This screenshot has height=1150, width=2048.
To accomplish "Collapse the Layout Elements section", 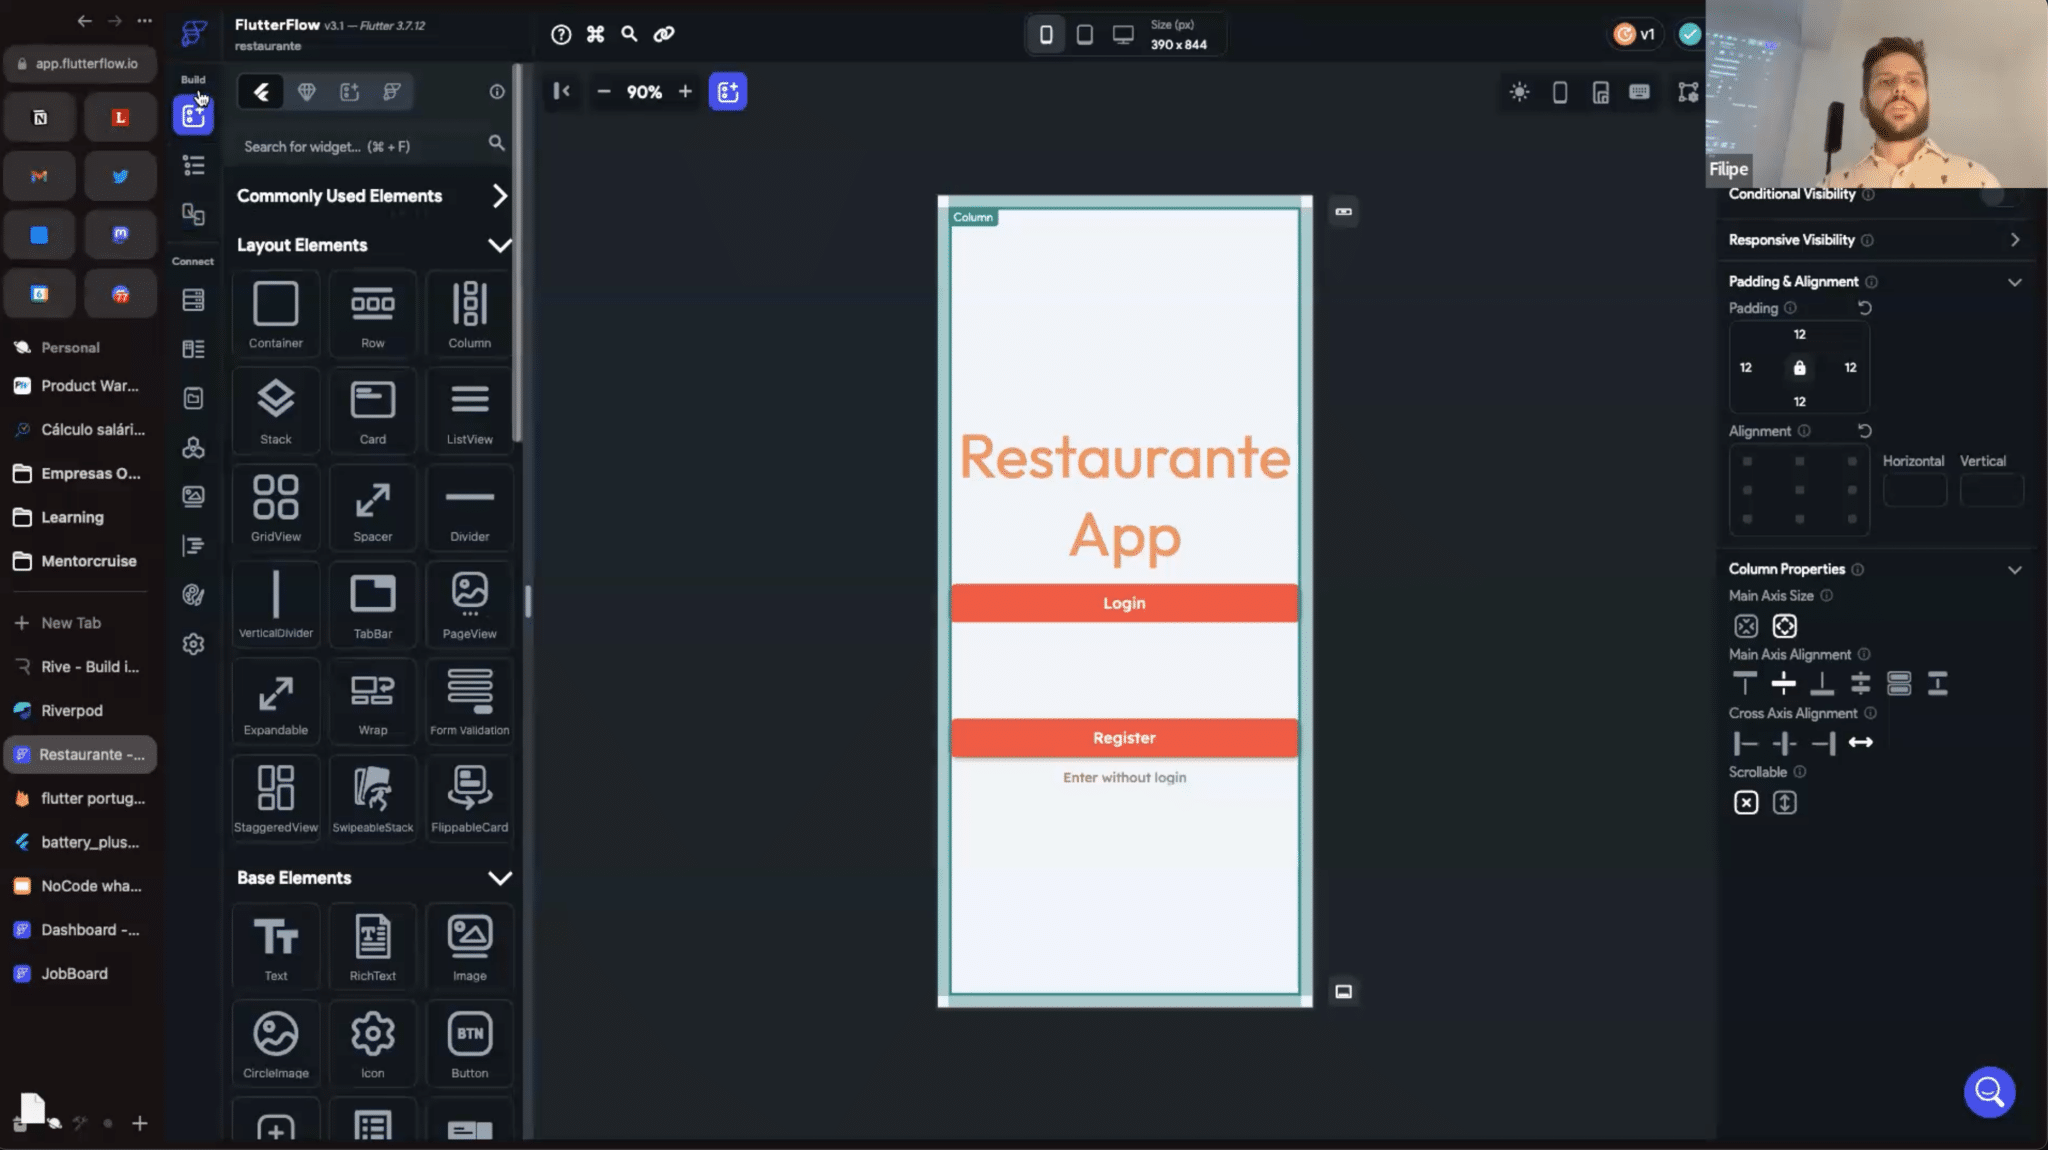I will (500, 245).
